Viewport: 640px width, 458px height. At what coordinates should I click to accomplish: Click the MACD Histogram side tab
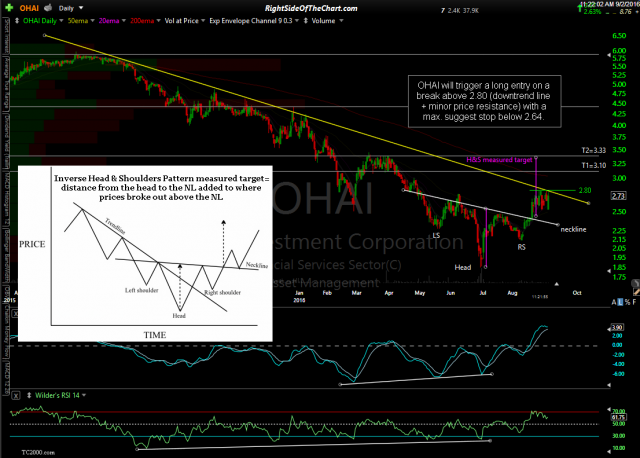coord(6,200)
